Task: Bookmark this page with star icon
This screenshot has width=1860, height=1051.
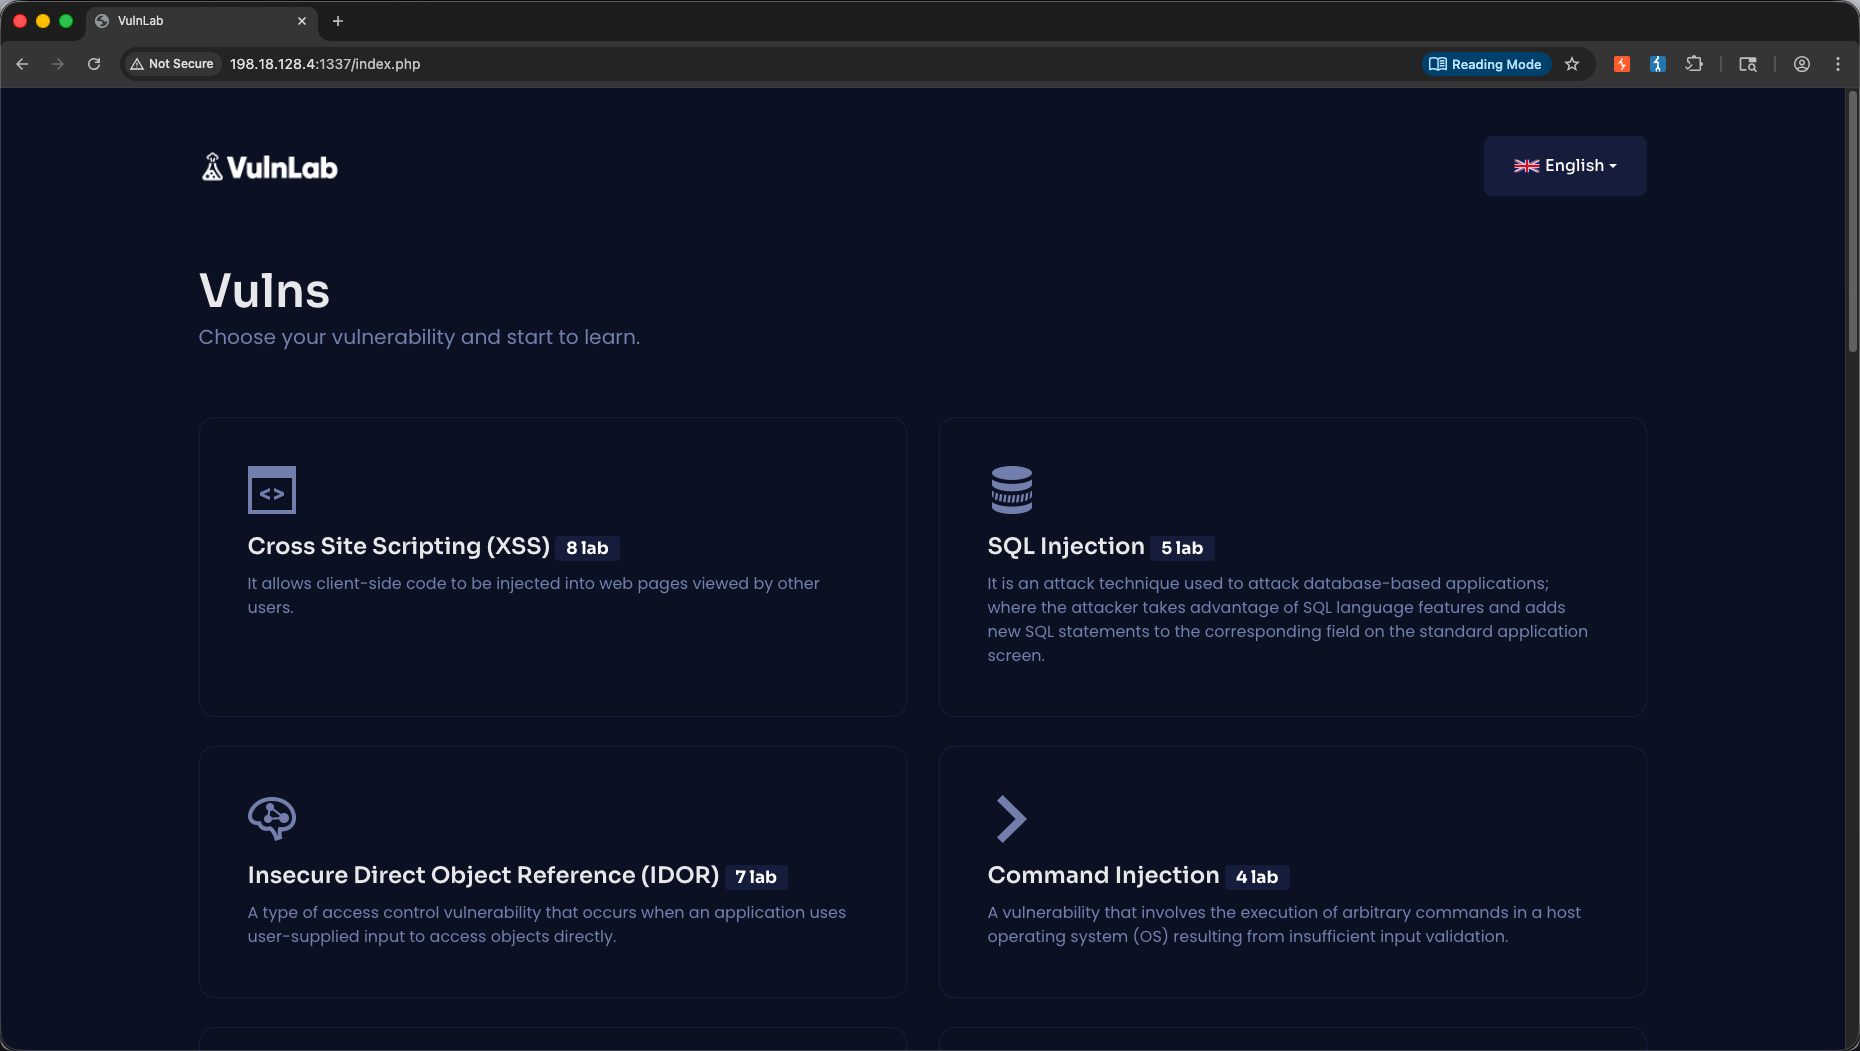Action: coord(1572,64)
